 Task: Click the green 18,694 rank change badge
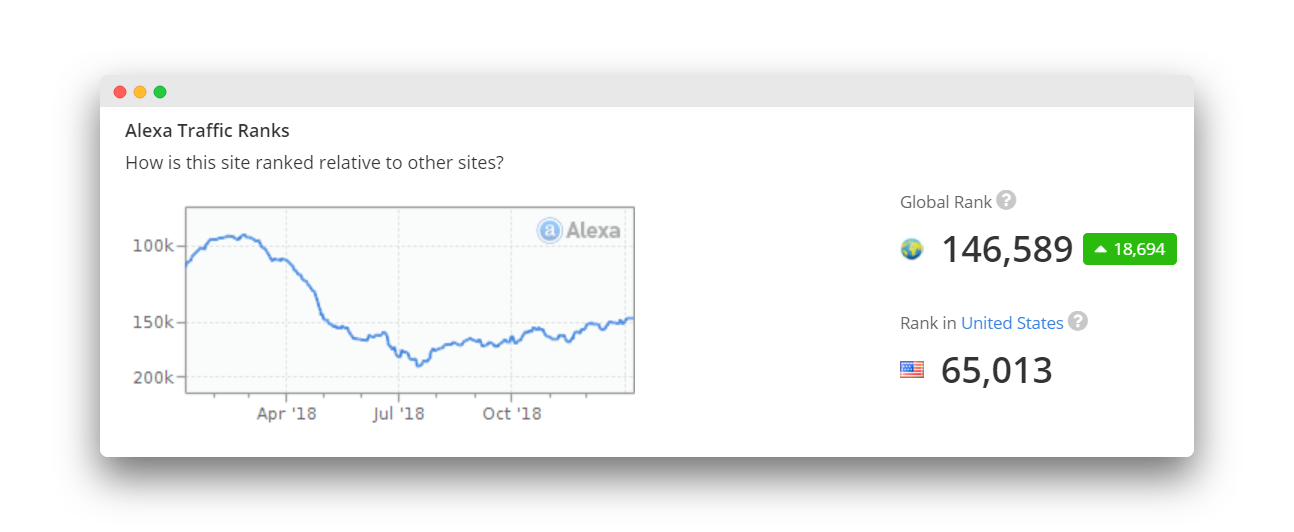[1129, 249]
